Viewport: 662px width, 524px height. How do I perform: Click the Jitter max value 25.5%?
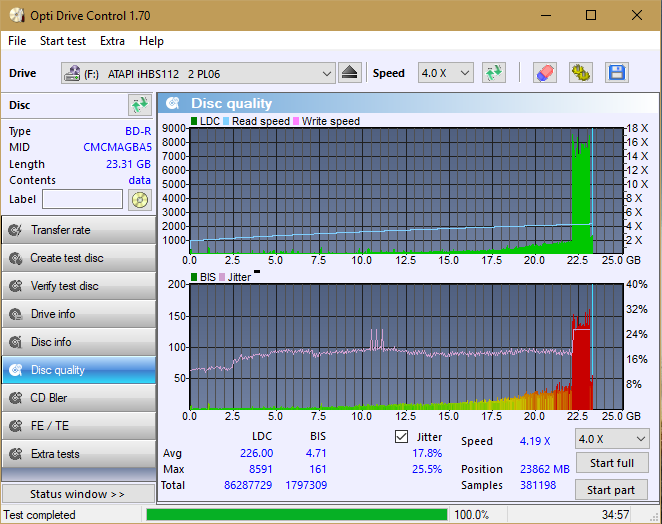pyautogui.click(x=427, y=469)
